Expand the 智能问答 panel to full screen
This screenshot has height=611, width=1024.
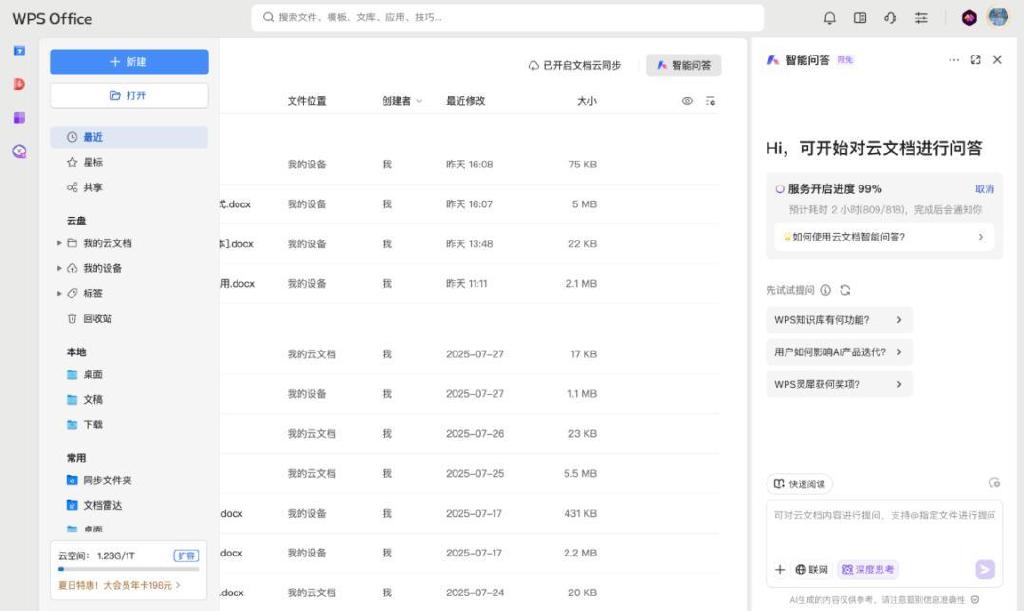[x=976, y=60]
